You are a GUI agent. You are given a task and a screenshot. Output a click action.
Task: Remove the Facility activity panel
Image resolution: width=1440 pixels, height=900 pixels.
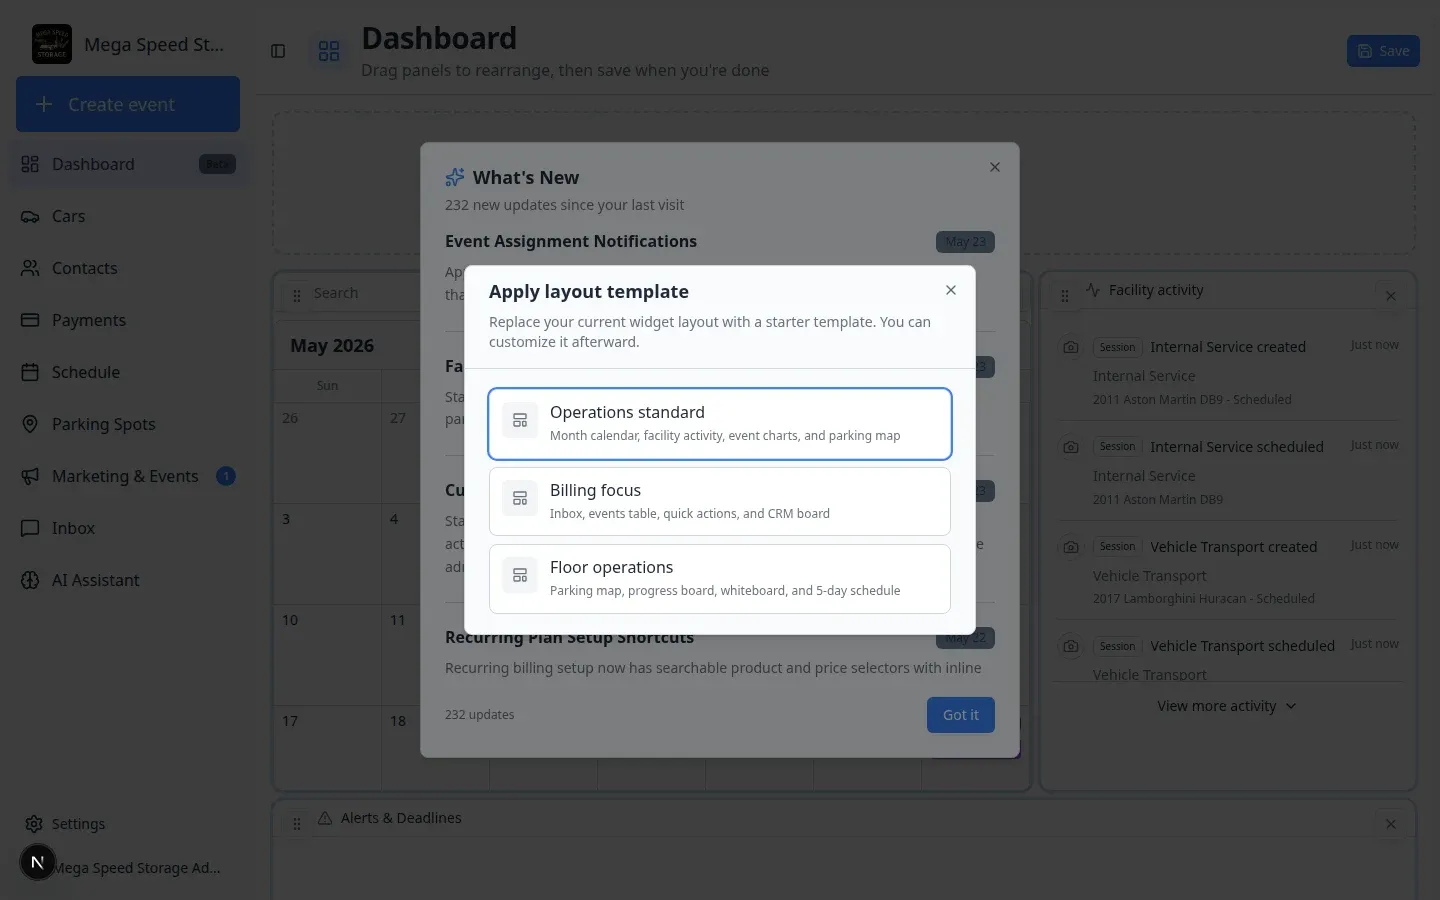[1391, 296]
